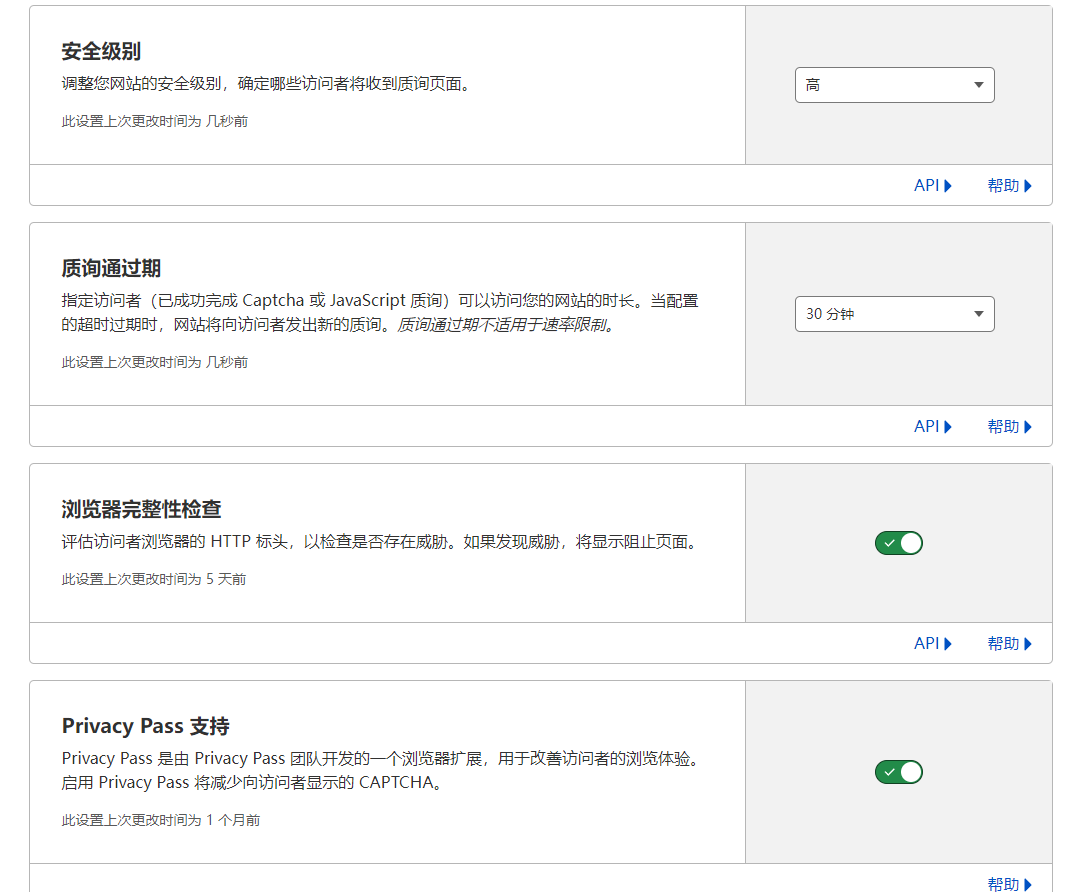Click the 安全级别 description text about 质询页面
This screenshot has height=892, width=1078.
point(265,84)
